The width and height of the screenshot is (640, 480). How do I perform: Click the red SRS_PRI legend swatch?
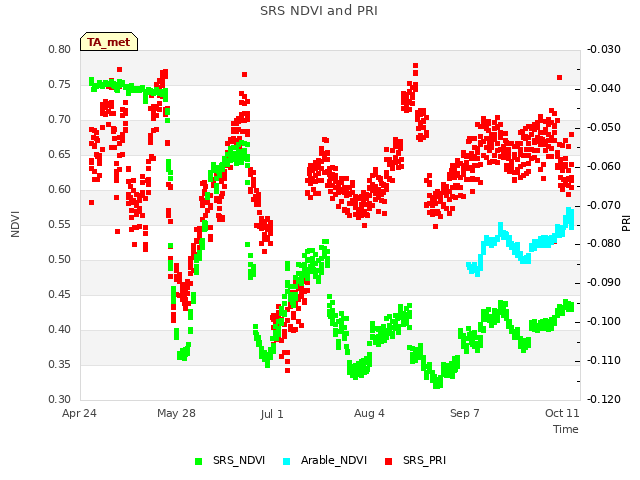tap(389, 462)
